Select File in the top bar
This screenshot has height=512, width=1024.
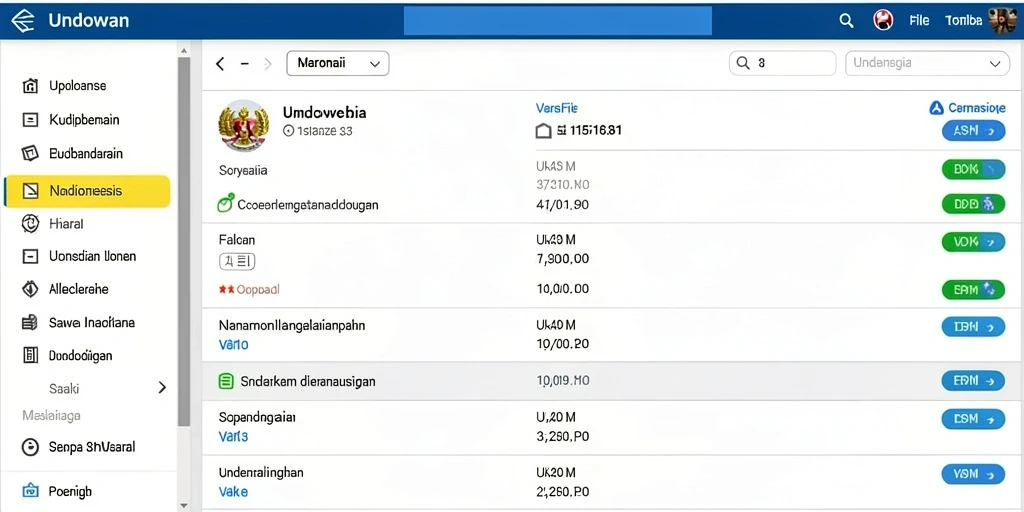919,20
